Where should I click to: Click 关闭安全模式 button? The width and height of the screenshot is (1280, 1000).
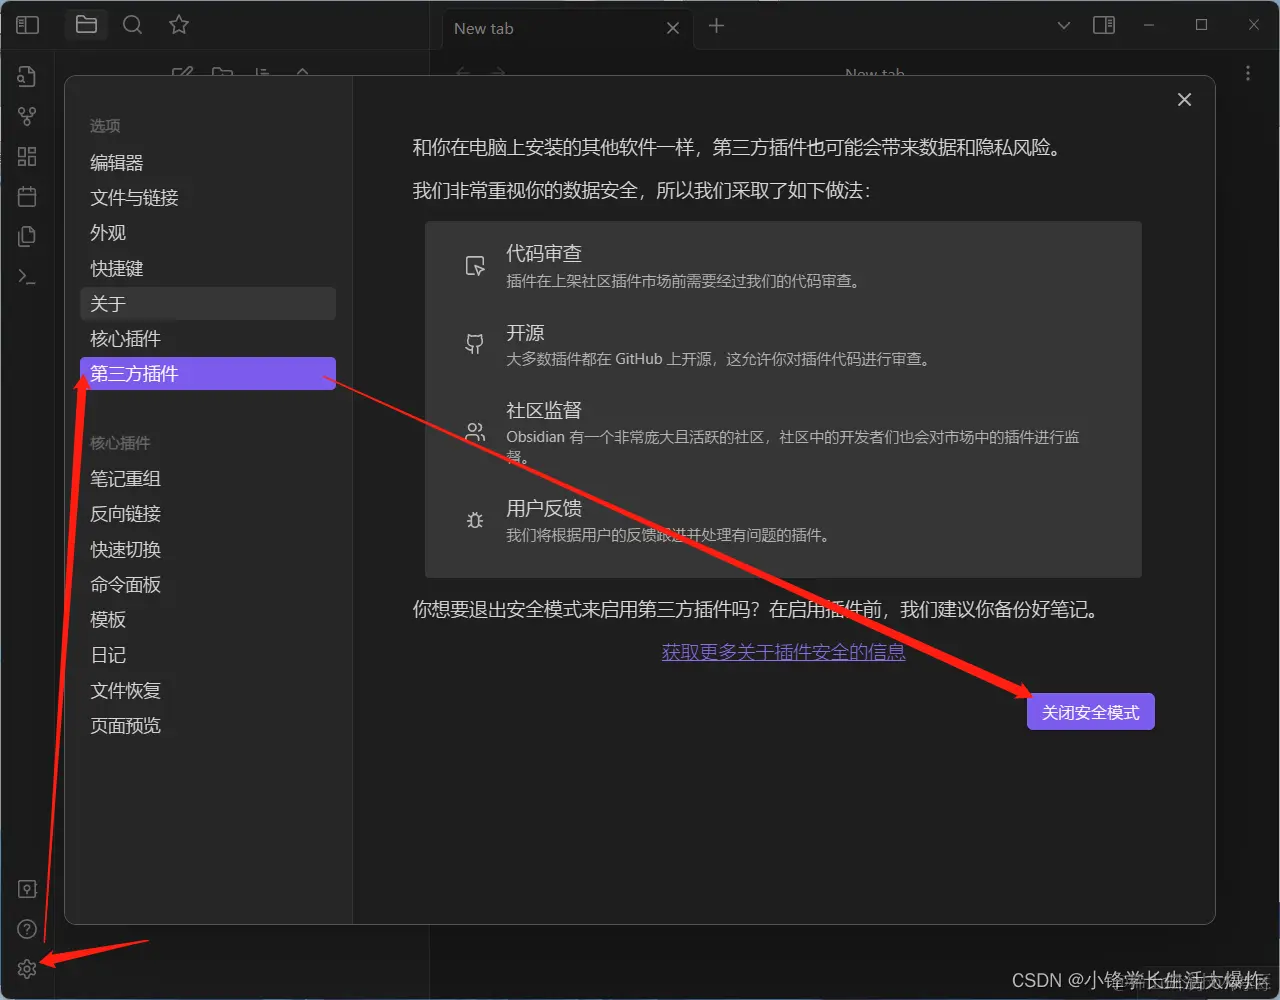click(x=1090, y=712)
